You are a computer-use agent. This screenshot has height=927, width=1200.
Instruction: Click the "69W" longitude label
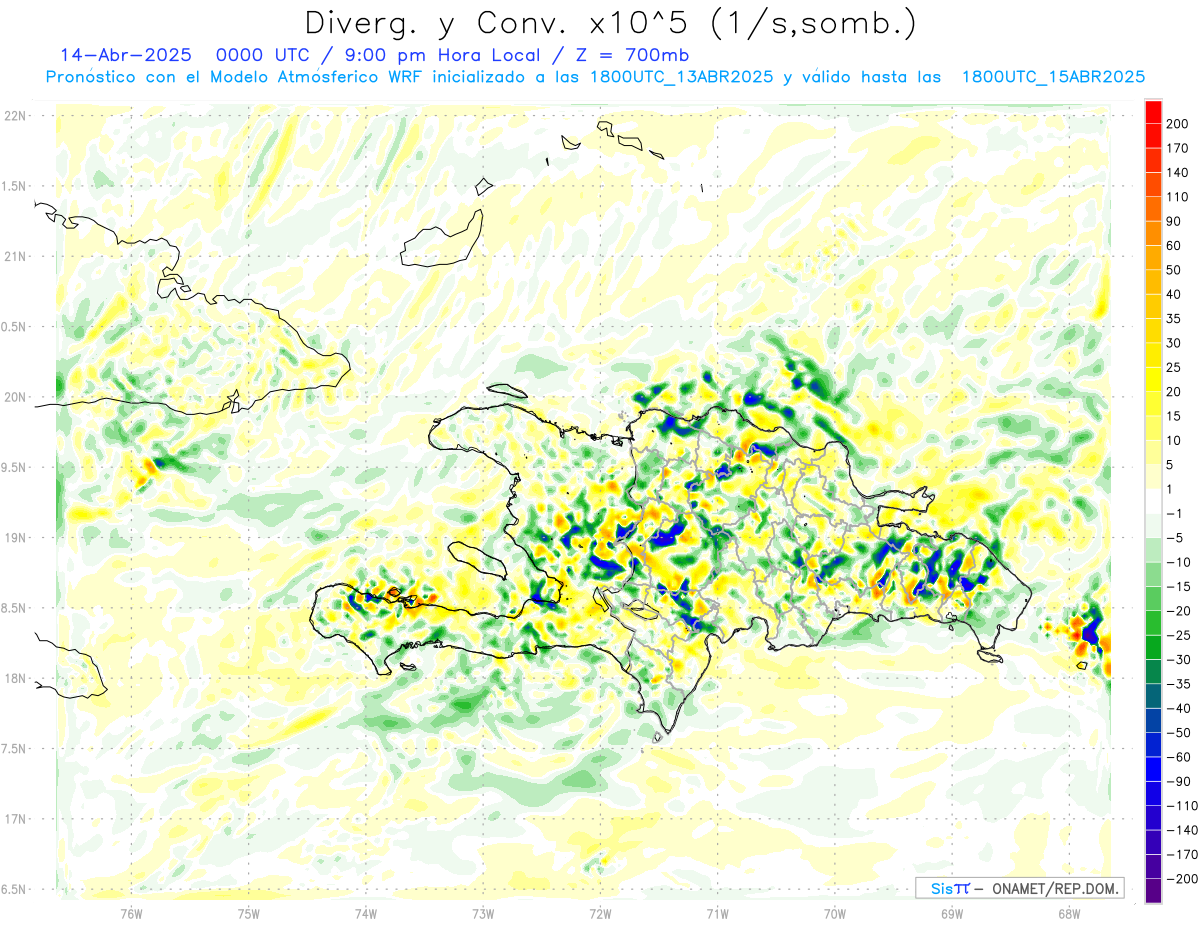coord(952,914)
